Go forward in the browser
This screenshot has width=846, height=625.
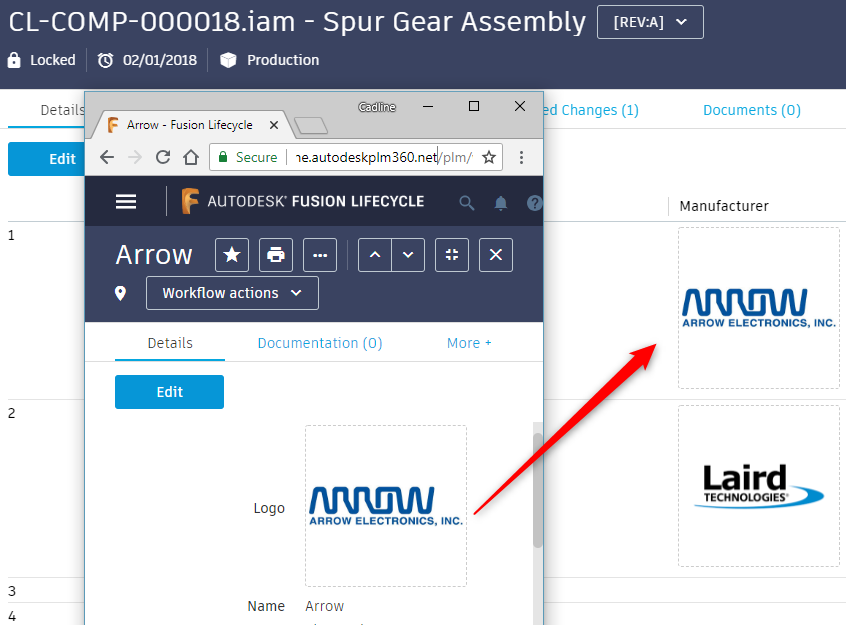(x=135, y=157)
